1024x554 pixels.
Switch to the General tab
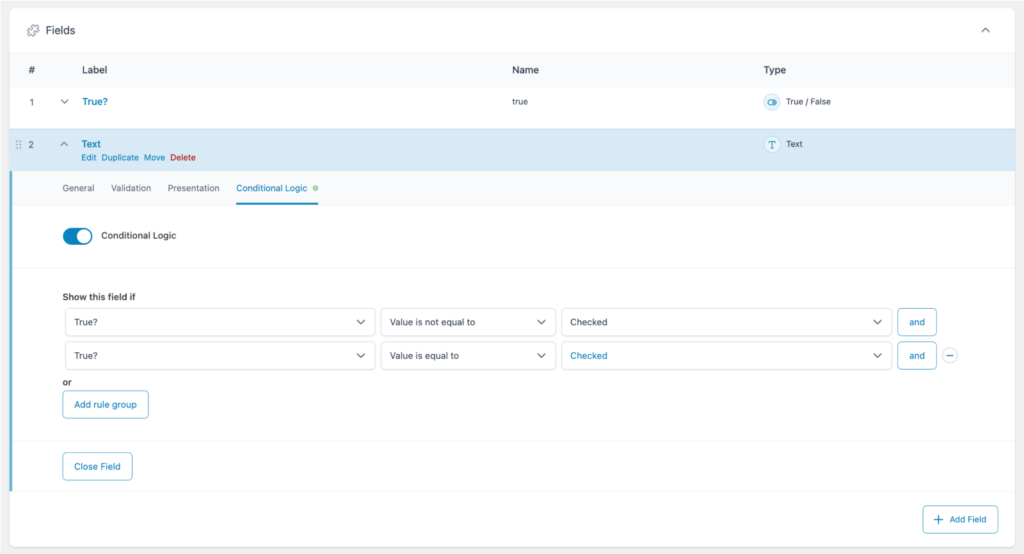(x=78, y=188)
